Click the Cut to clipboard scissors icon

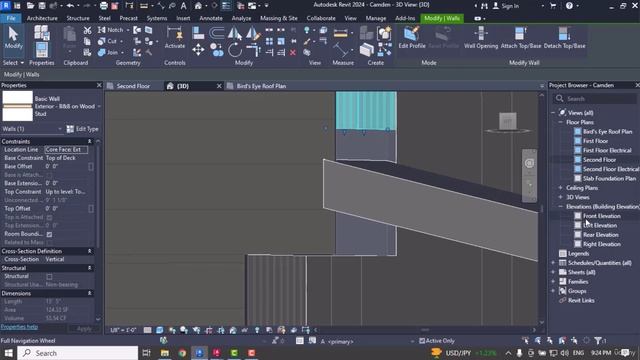87,30
